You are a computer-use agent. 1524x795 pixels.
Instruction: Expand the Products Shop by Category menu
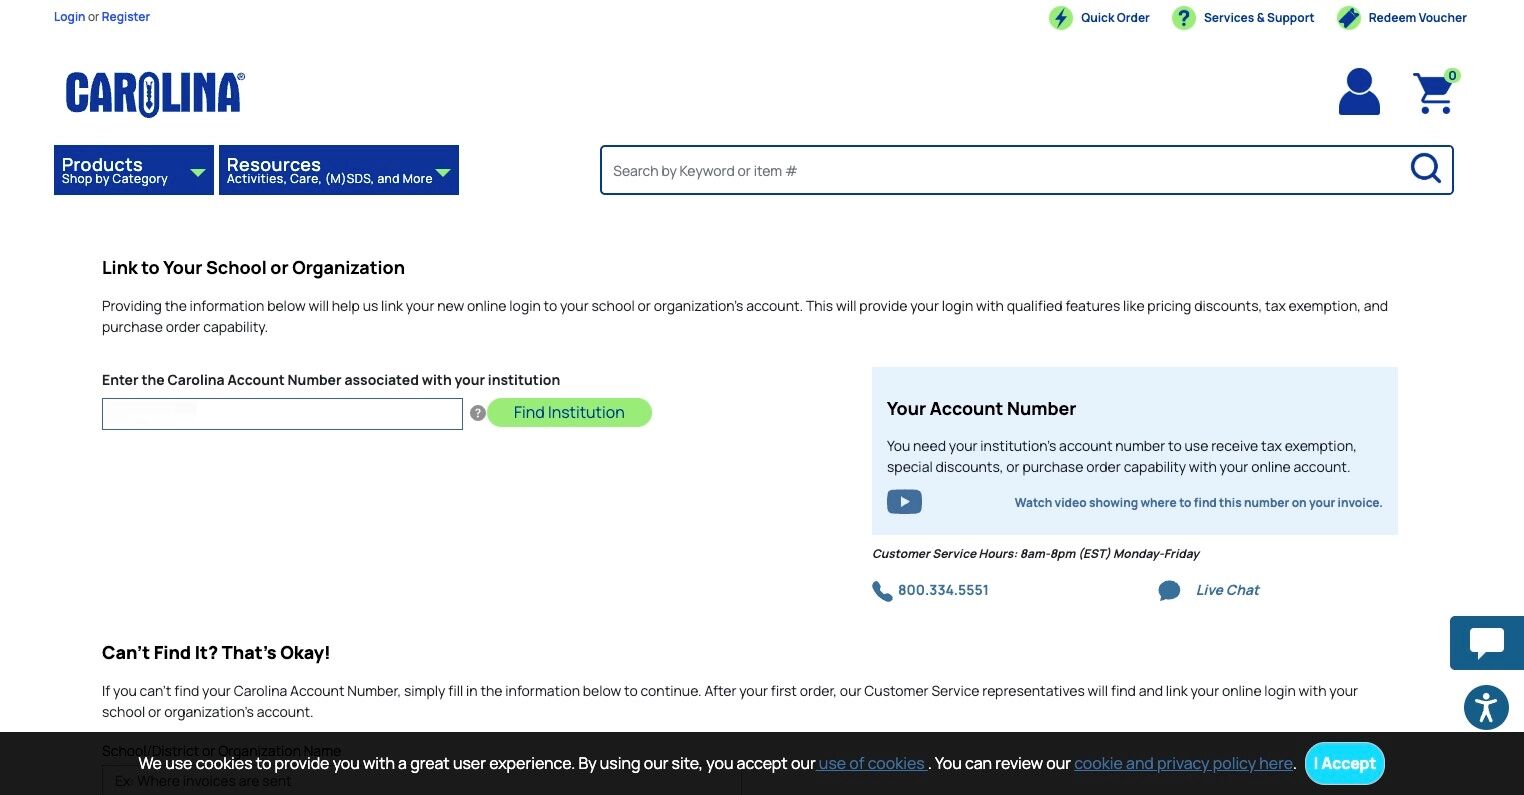[x=134, y=170]
